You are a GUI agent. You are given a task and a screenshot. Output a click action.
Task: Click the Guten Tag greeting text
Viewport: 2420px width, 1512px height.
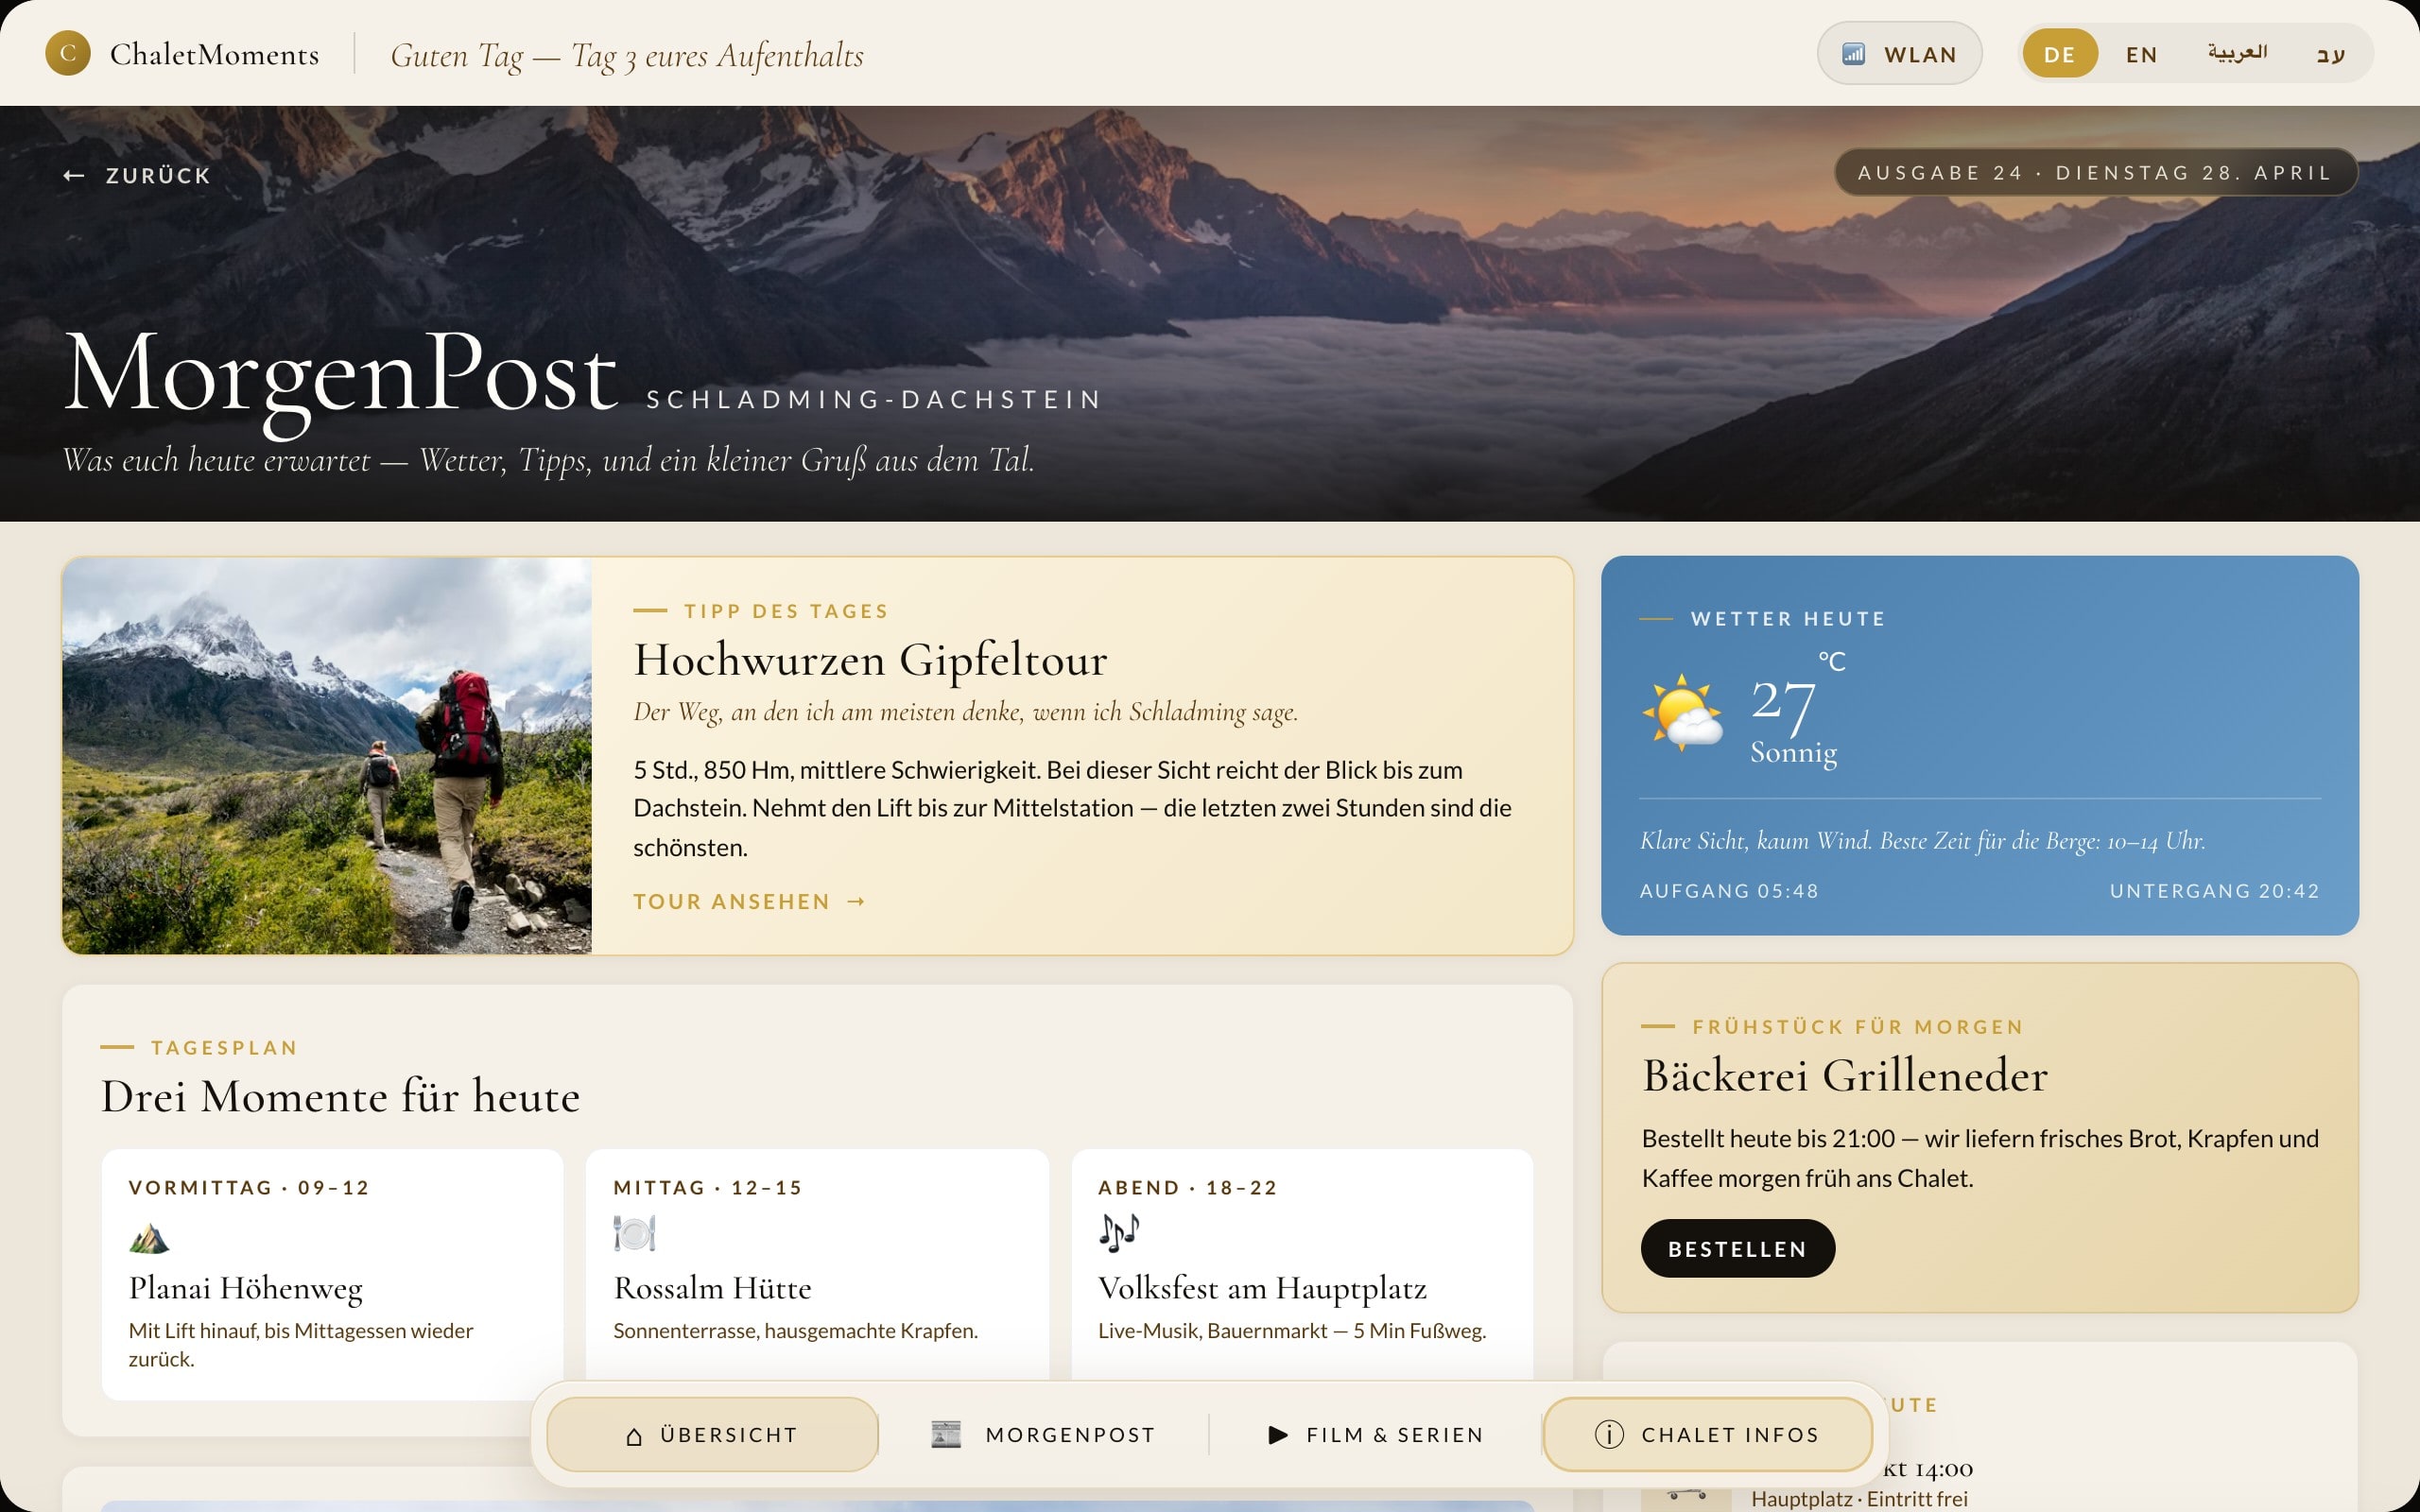pyautogui.click(x=627, y=56)
